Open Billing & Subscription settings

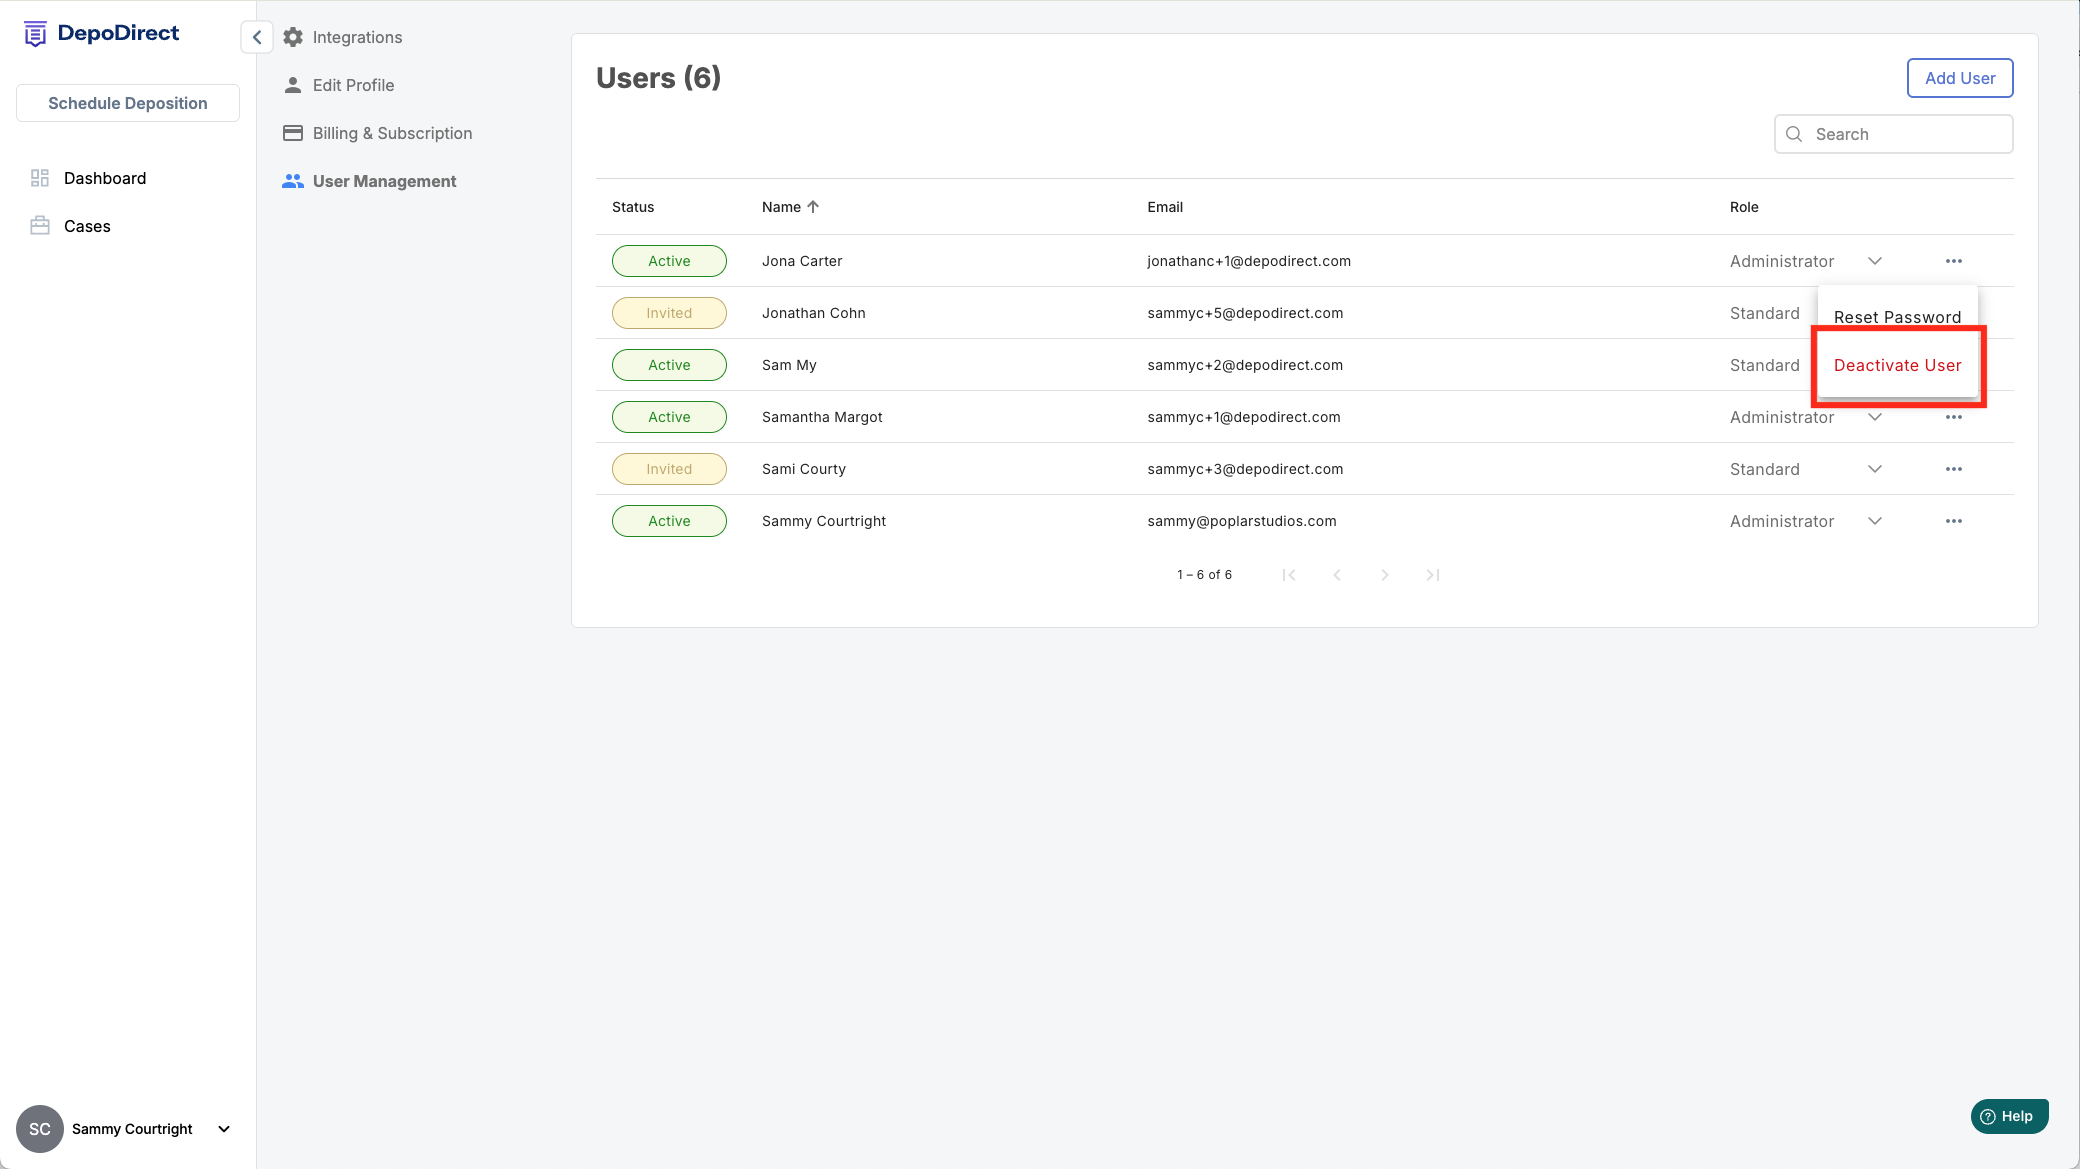392,133
